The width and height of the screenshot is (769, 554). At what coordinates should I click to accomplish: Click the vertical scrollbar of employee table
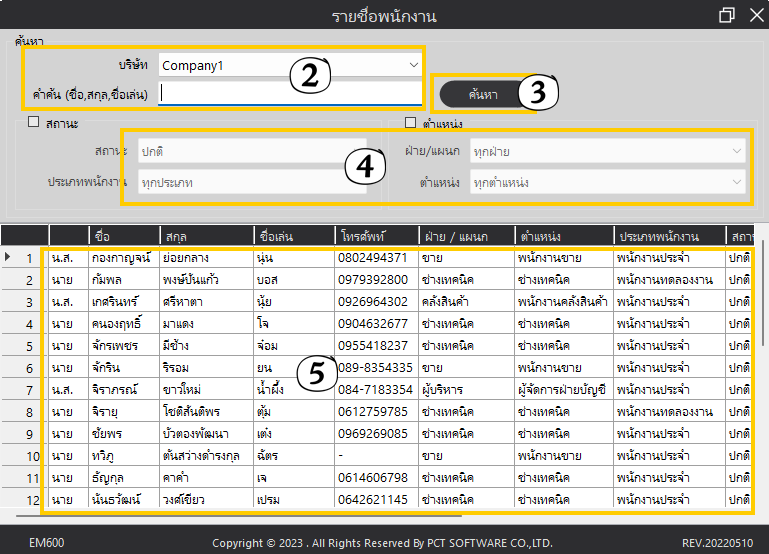(x=764, y=300)
